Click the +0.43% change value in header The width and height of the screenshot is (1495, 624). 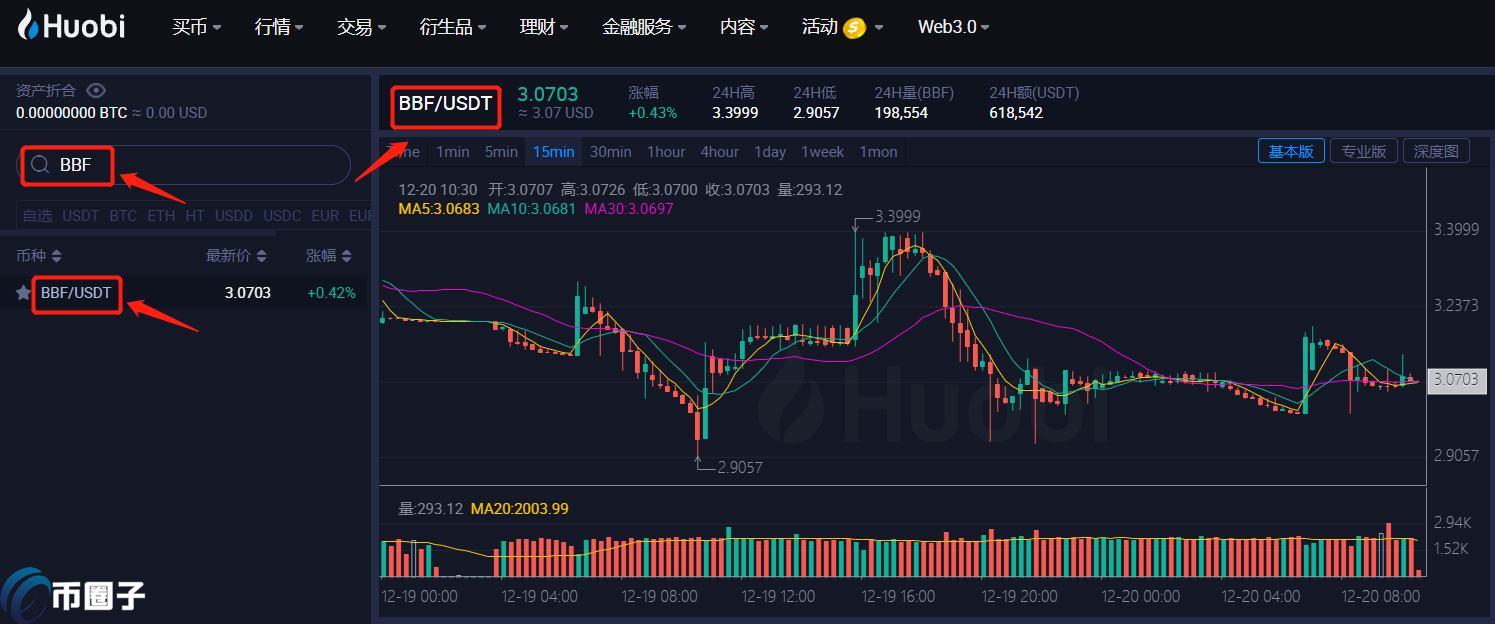tap(653, 113)
